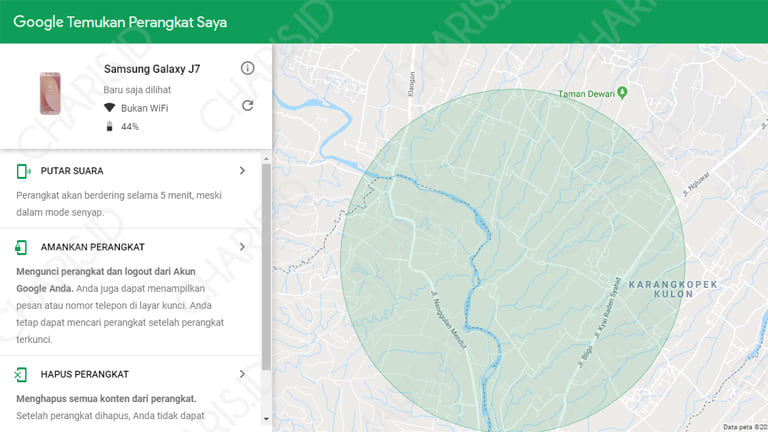Click the 'Taman Dewari' place label

coord(586,94)
